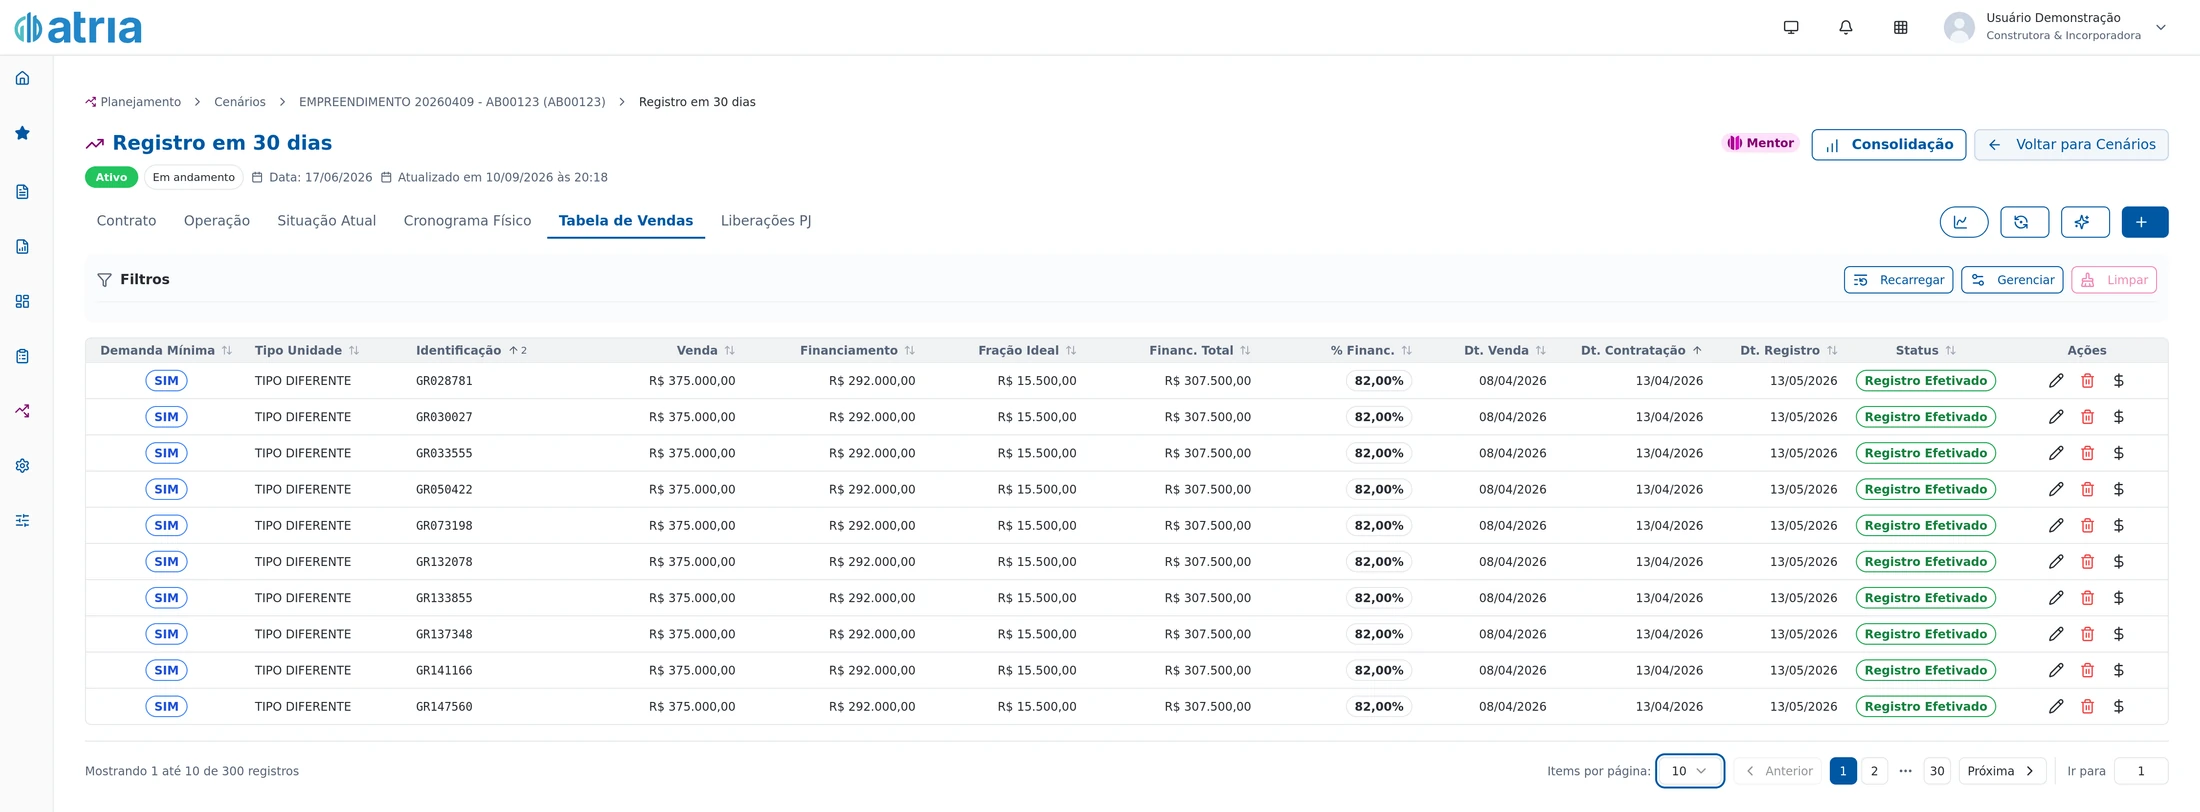Sort the table by the Status column
Image resolution: width=2200 pixels, height=812 pixels.
tap(1926, 351)
